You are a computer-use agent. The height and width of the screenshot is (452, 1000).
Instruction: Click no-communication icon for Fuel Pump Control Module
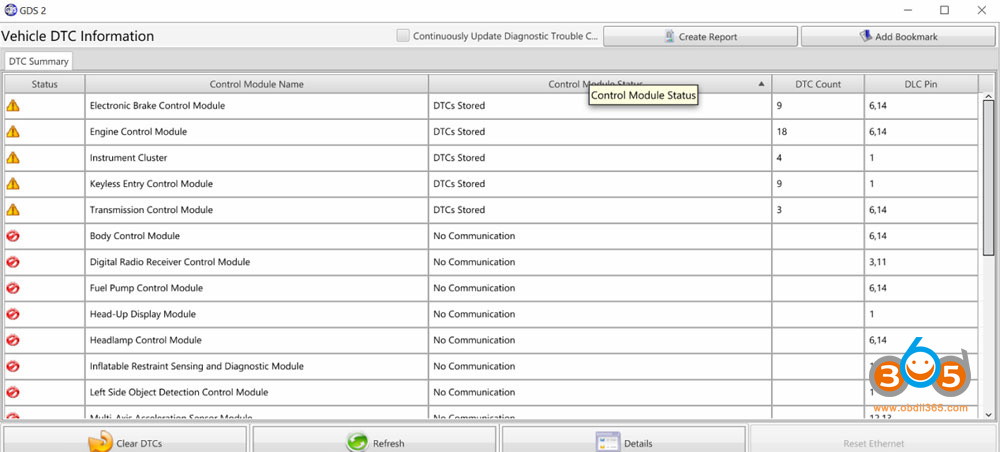pyautogui.click(x=13, y=288)
